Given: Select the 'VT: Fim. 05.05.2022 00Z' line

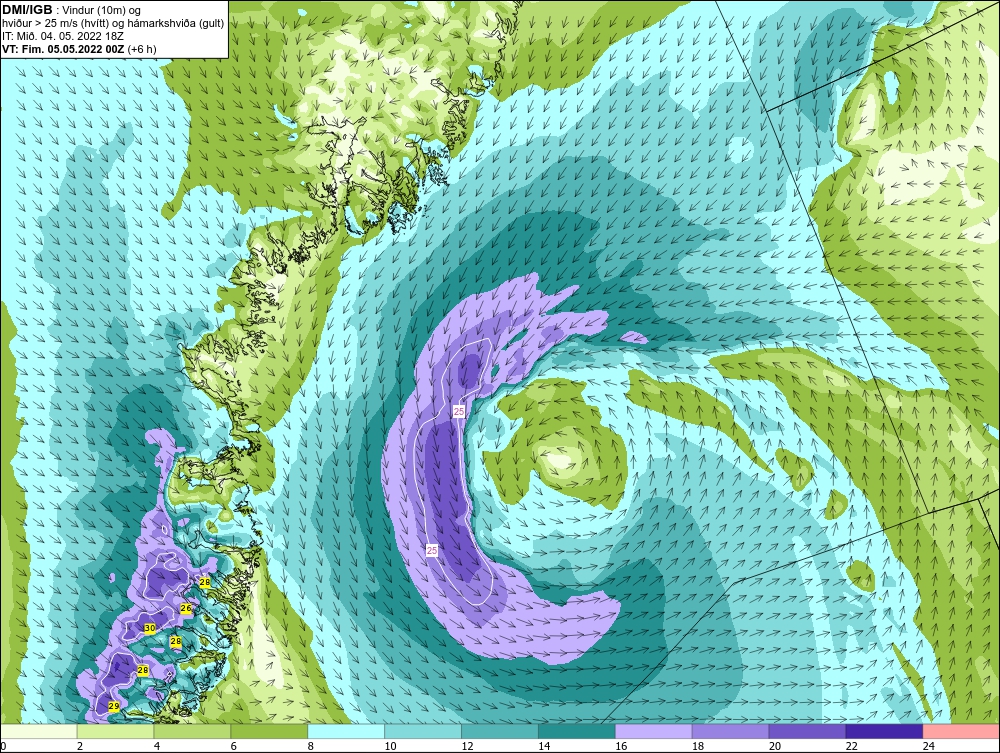Looking at the screenshot, I should point(63,49).
